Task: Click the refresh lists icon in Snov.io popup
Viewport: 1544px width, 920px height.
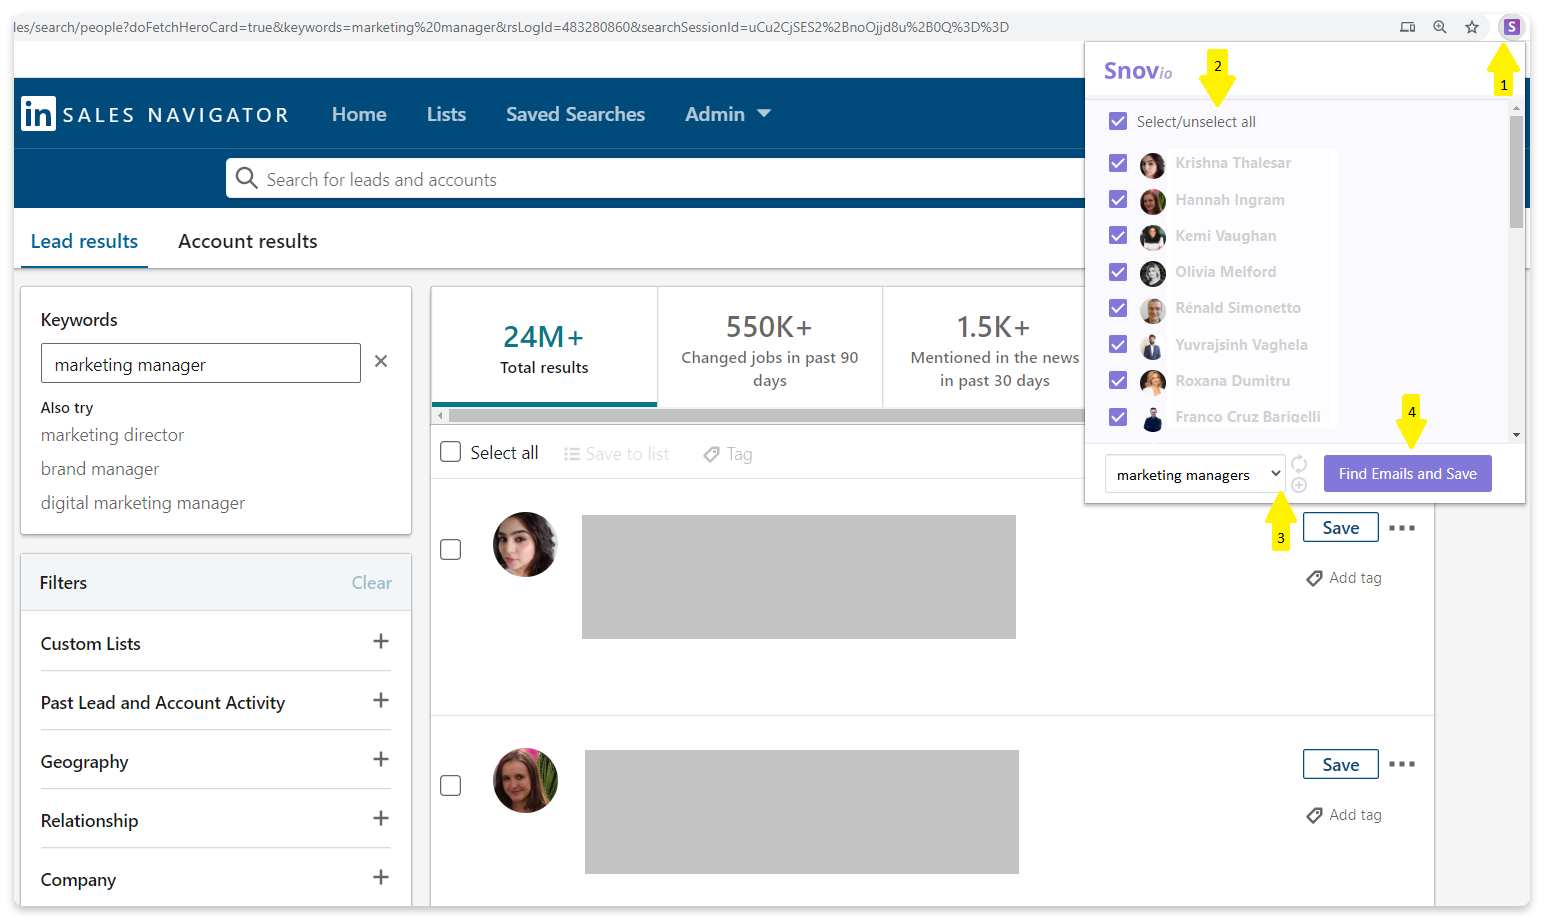Action: (x=1299, y=464)
